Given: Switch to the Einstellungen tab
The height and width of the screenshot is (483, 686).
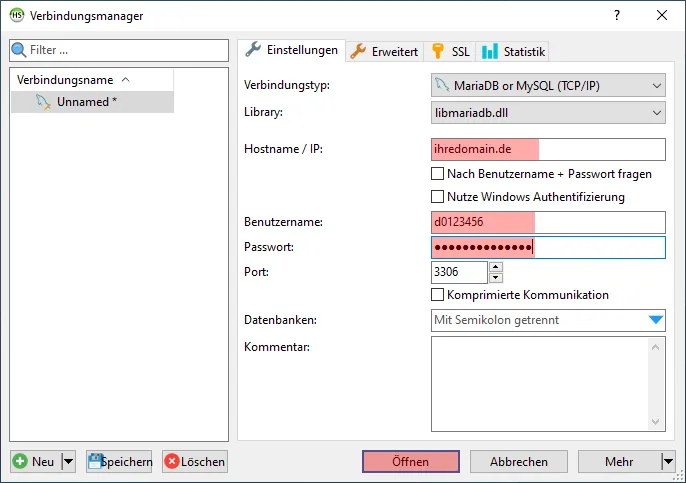Looking at the screenshot, I should tap(291, 50).
